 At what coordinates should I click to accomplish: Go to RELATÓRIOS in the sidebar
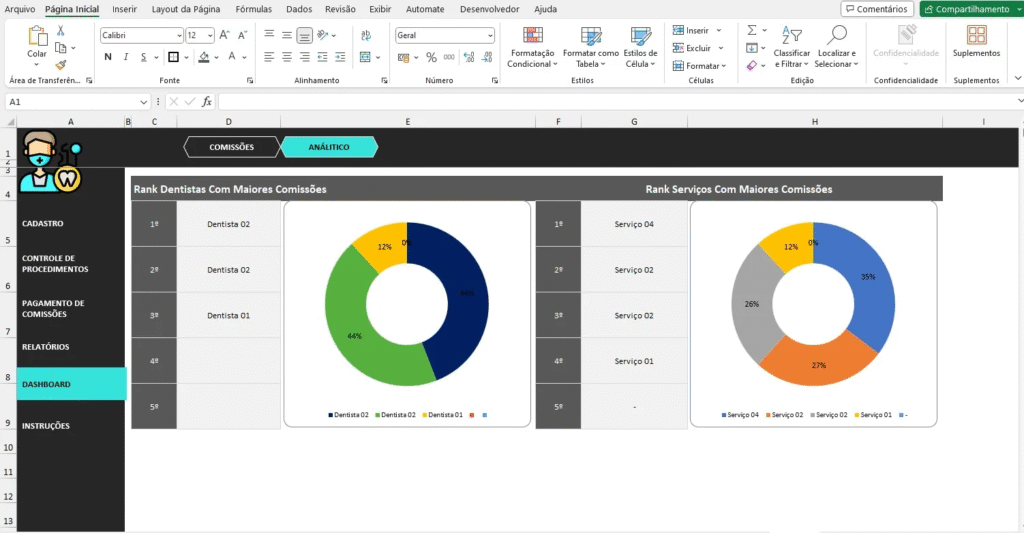tap(46, 347)
